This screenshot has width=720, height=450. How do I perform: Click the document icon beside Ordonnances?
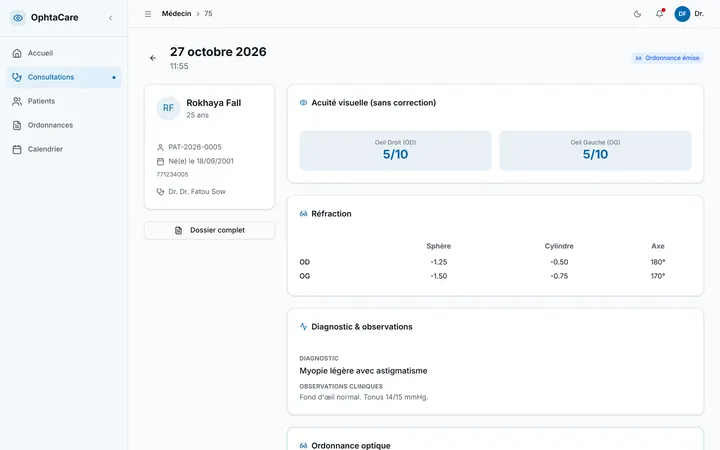[17, 125]
